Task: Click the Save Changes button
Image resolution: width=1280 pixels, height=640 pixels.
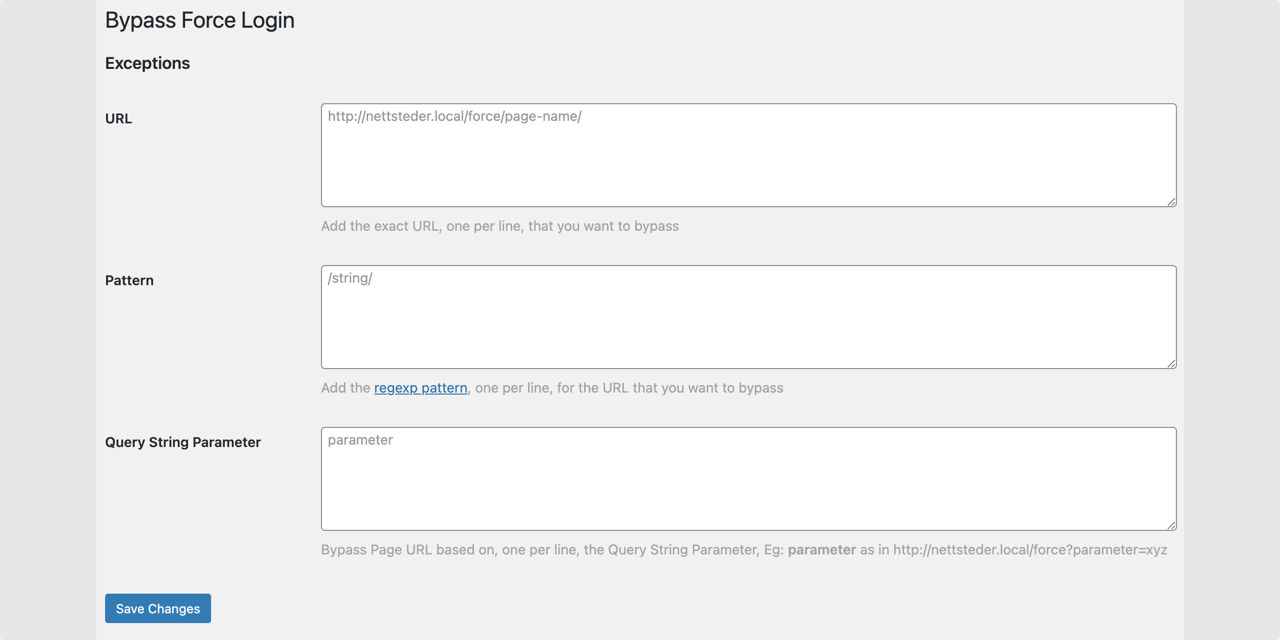Action: coord(157,608)
